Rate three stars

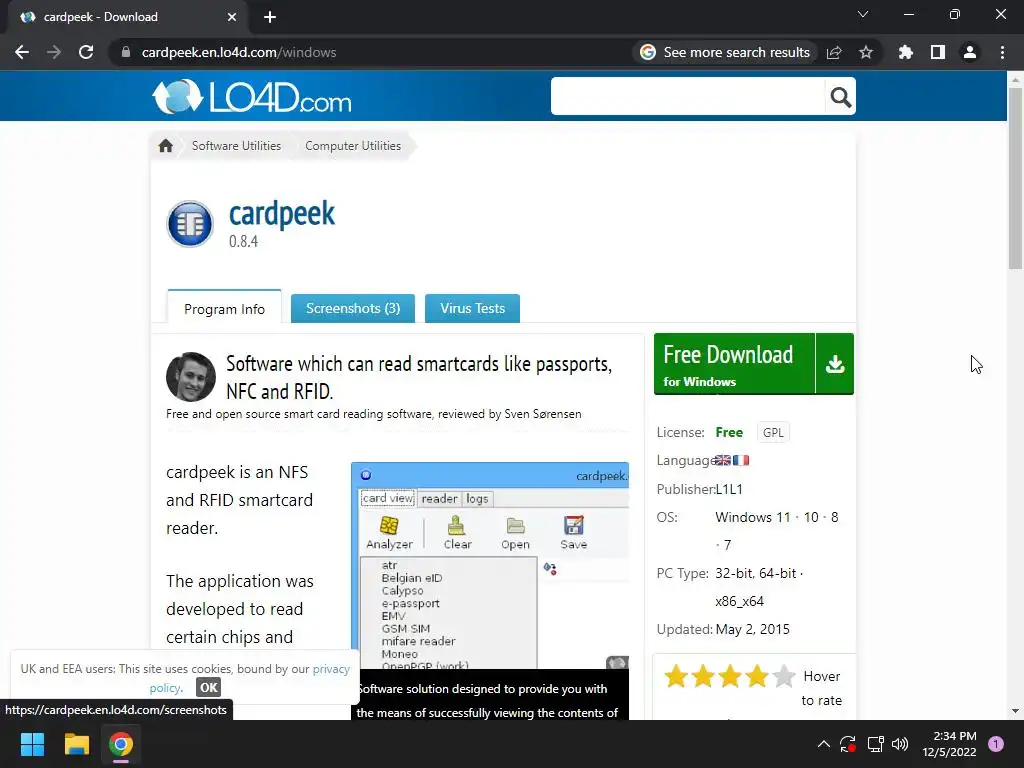(729, 677)
